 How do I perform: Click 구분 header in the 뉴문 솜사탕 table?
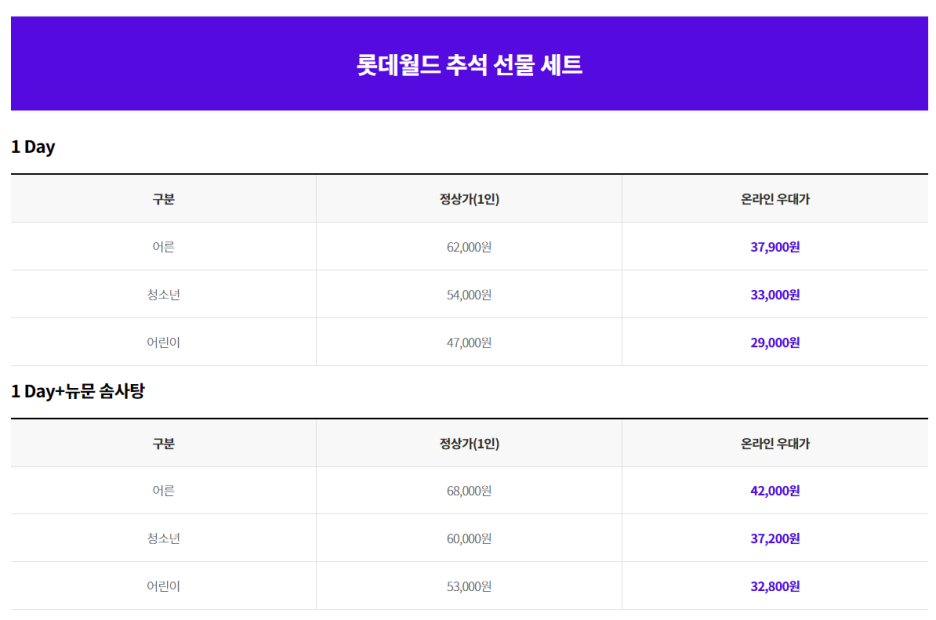pyautogui.click(x=164, y=443)
